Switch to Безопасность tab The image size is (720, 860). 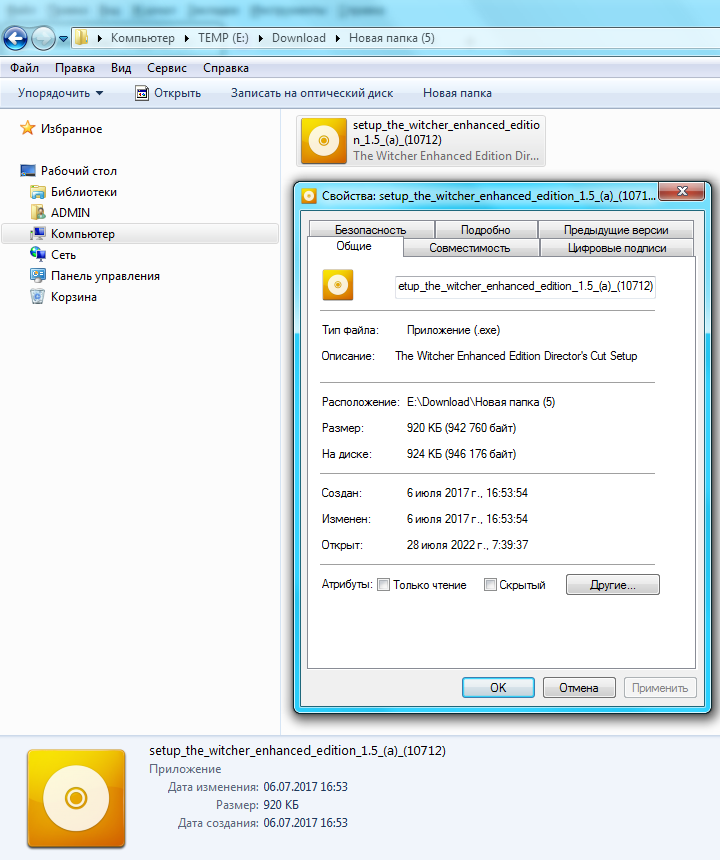[371, 229]
